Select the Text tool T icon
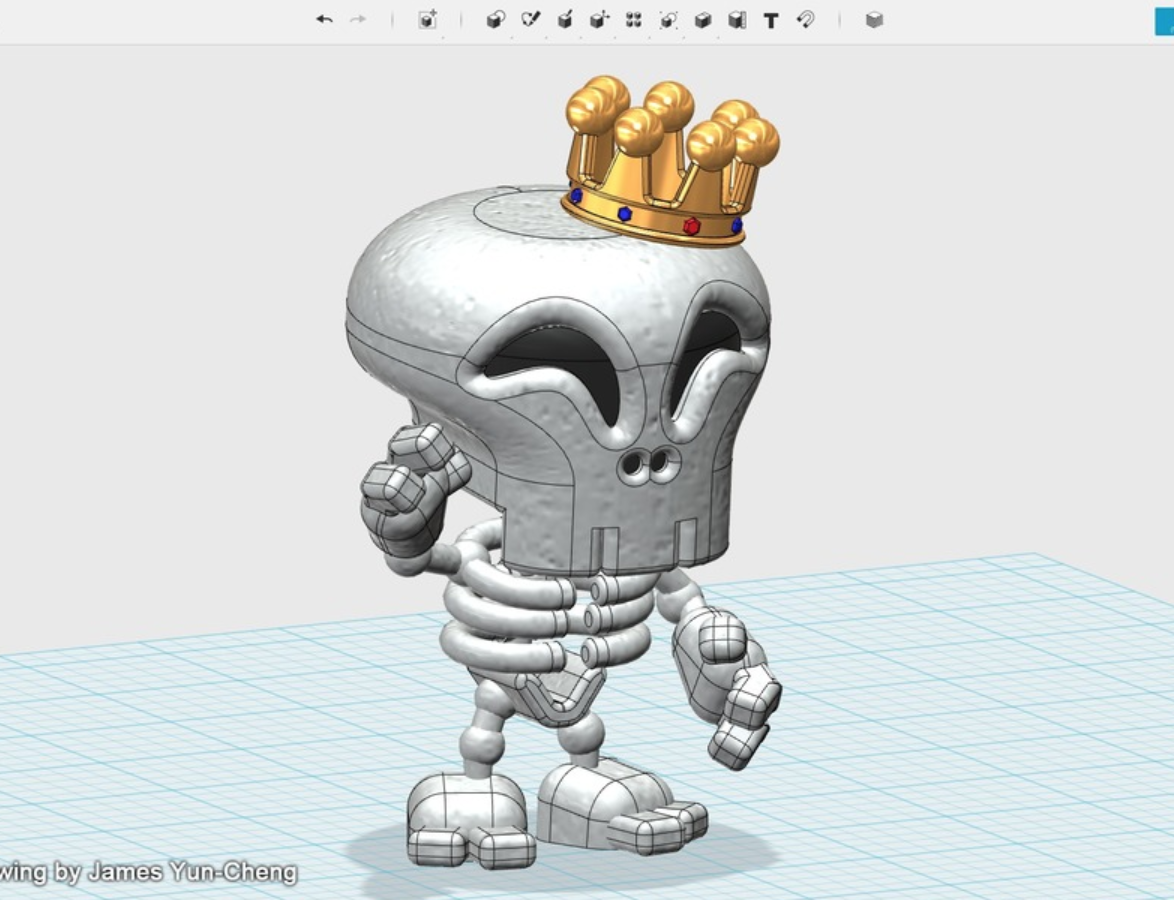This screenshot has width=1174, height=900. [771, 20]
